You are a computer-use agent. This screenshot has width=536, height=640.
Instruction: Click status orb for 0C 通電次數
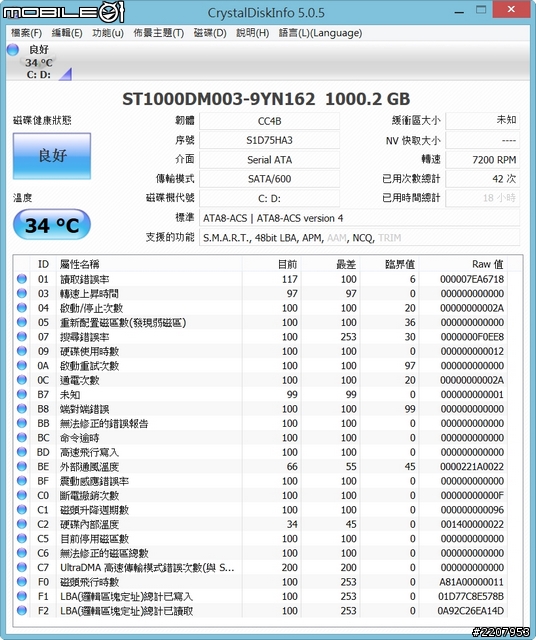pos(22,380)
